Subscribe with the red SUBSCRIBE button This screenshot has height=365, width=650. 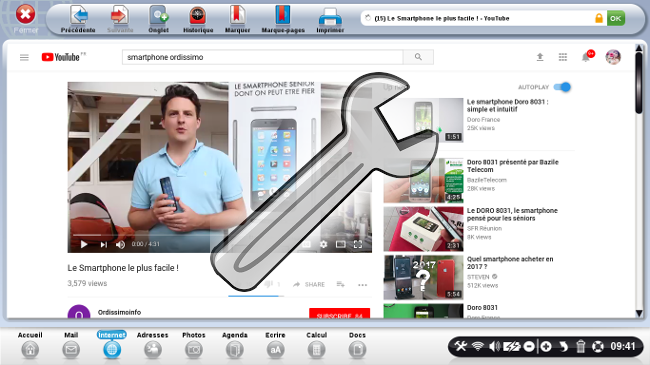[x=340, y=314]
